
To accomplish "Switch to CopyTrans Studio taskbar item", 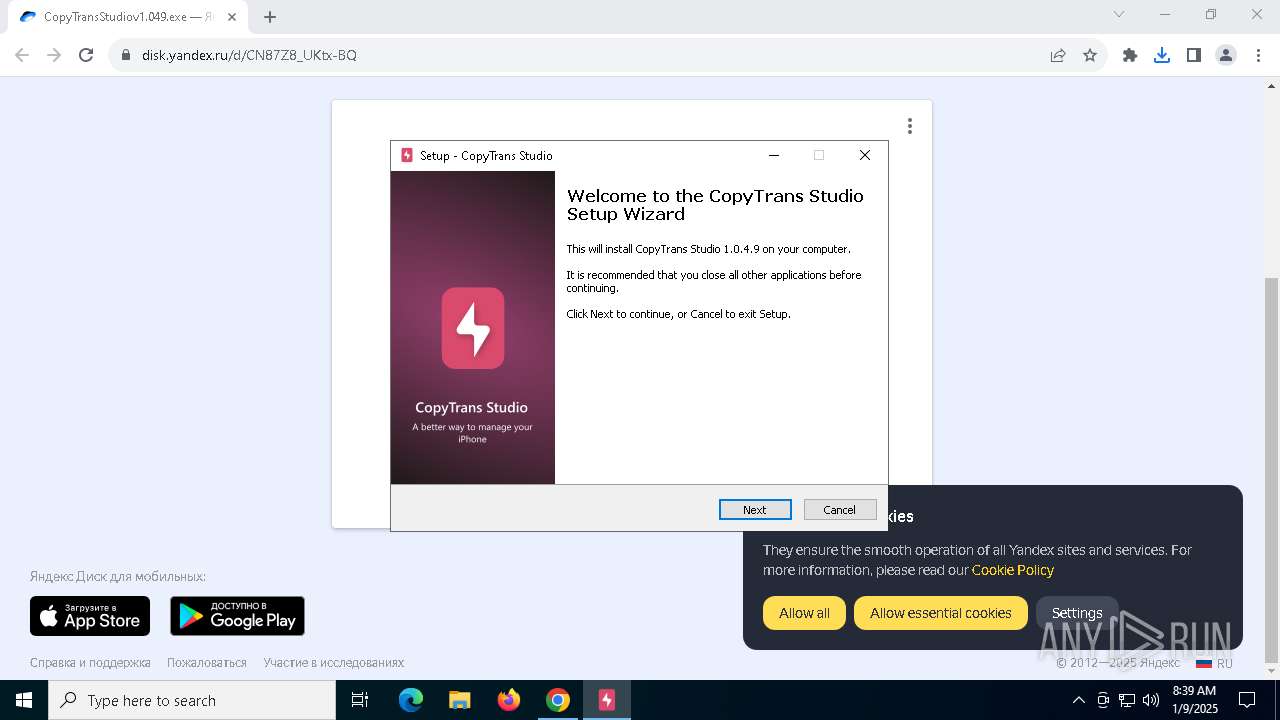I will coord(607,700).
